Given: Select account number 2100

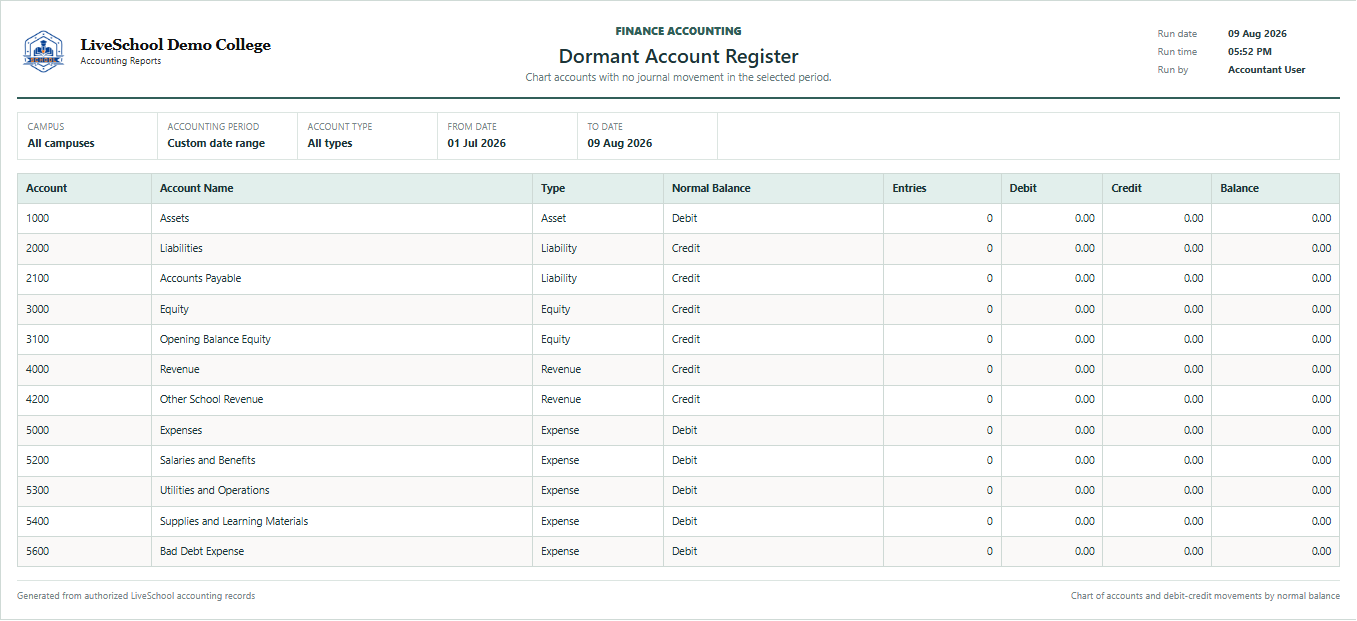Looking at the screenshot, I should 38,278.
